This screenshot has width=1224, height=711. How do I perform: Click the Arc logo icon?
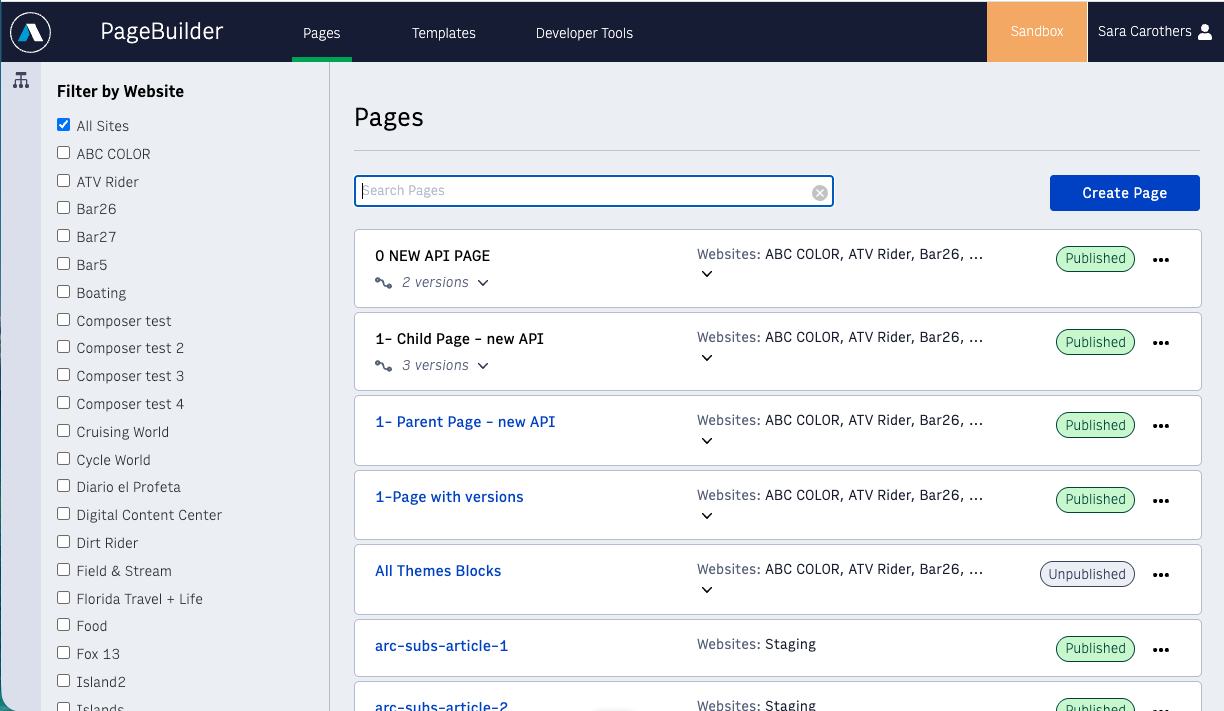point(30,32)
